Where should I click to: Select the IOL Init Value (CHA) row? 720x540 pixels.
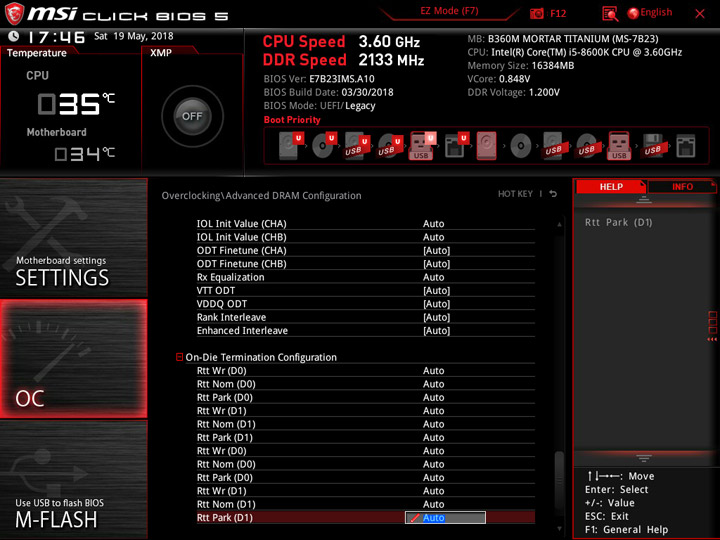click(x=366, y=224)
